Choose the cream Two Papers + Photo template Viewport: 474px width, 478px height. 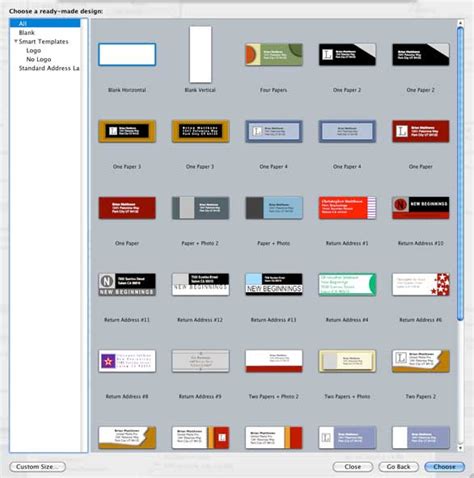click(347, 361)
